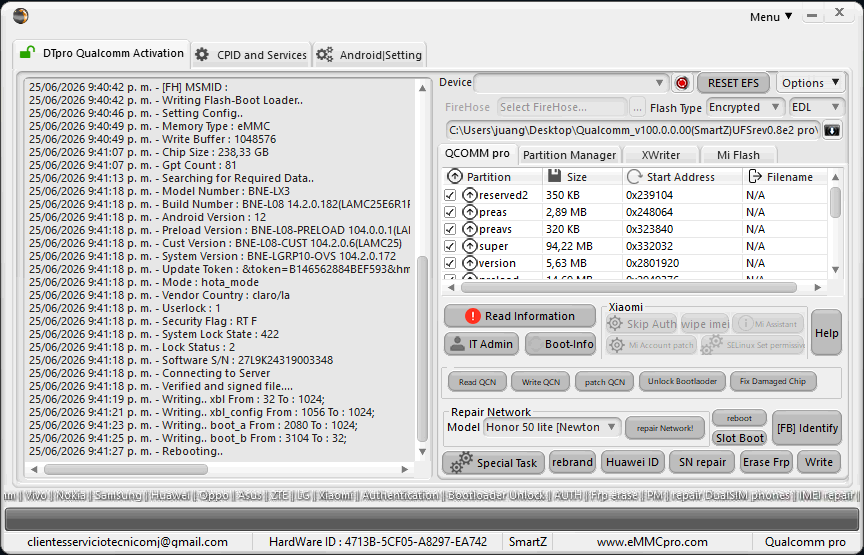Uncheck the version partition checkbox

[x=450, y=263]
